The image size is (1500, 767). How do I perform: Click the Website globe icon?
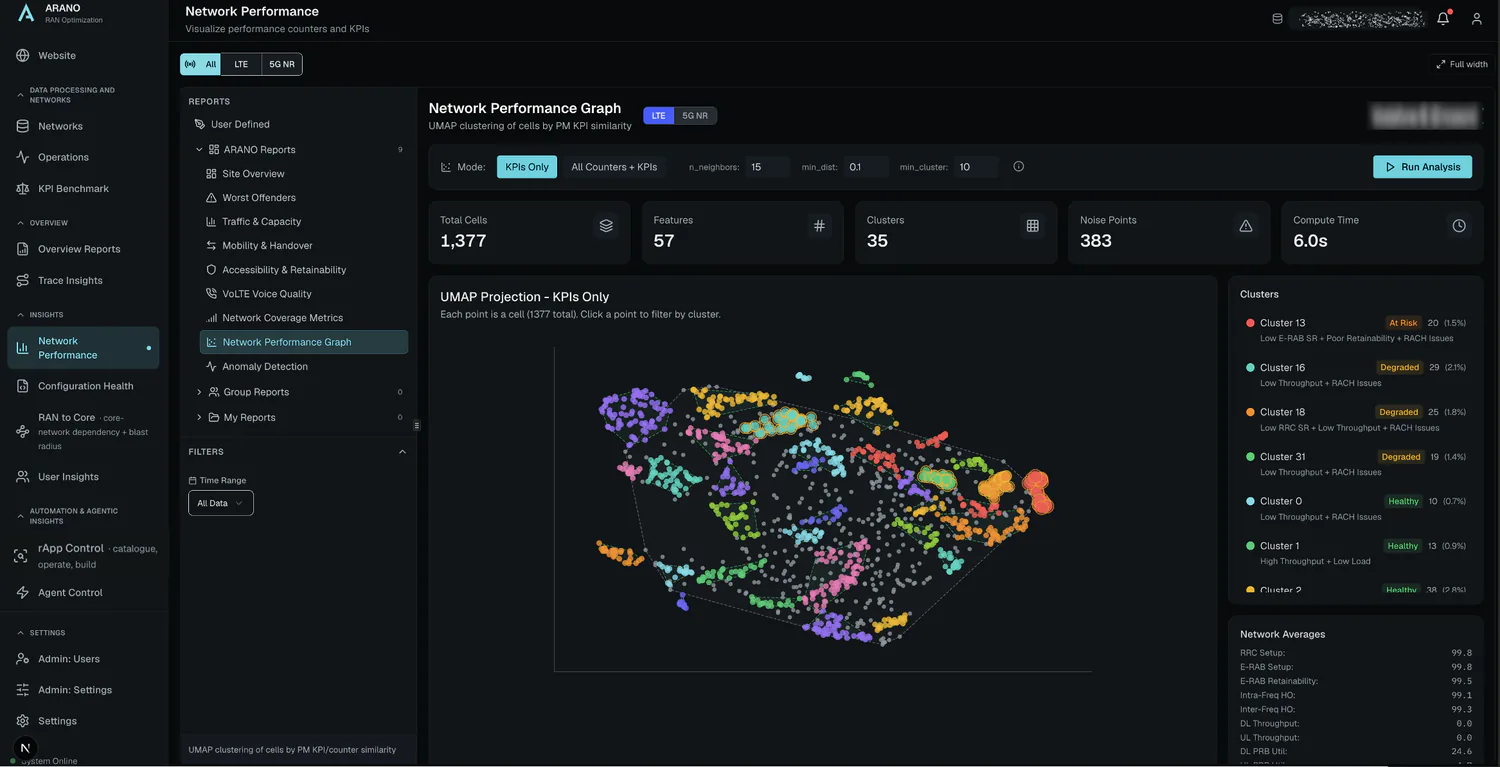coord(23,55)
